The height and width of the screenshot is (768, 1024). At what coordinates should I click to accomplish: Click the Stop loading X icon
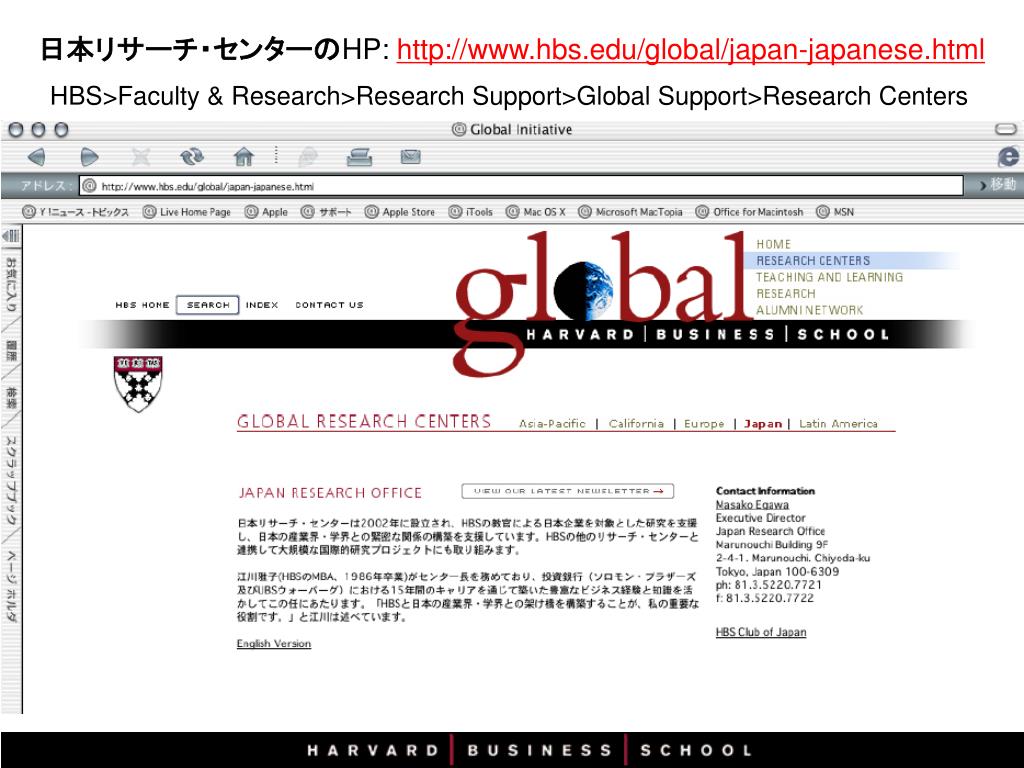[140, 157]
